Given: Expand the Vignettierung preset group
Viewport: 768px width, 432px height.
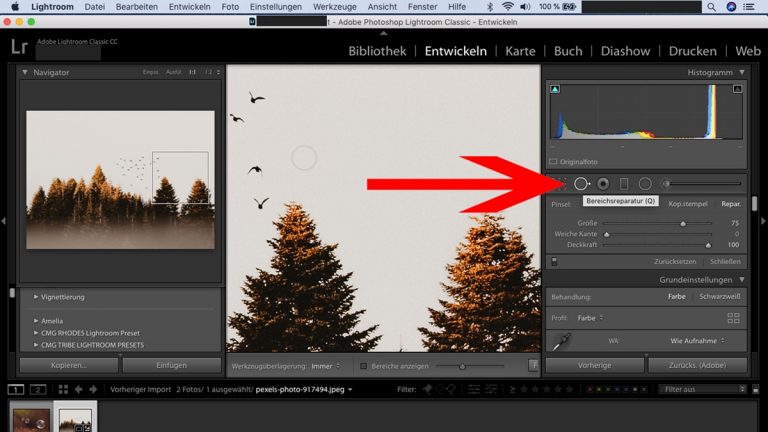Looking at the screenshot, I should click(37, 297).
